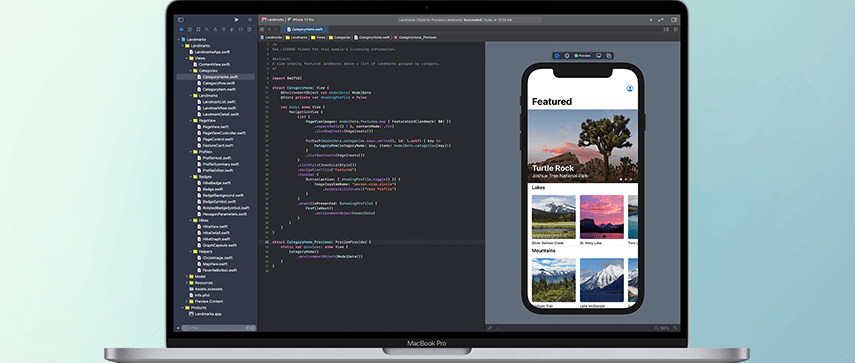The width and height of the screenshot is (855, 363).
Task: Run the Landmarks scheme with the play button
Action: 237,20
